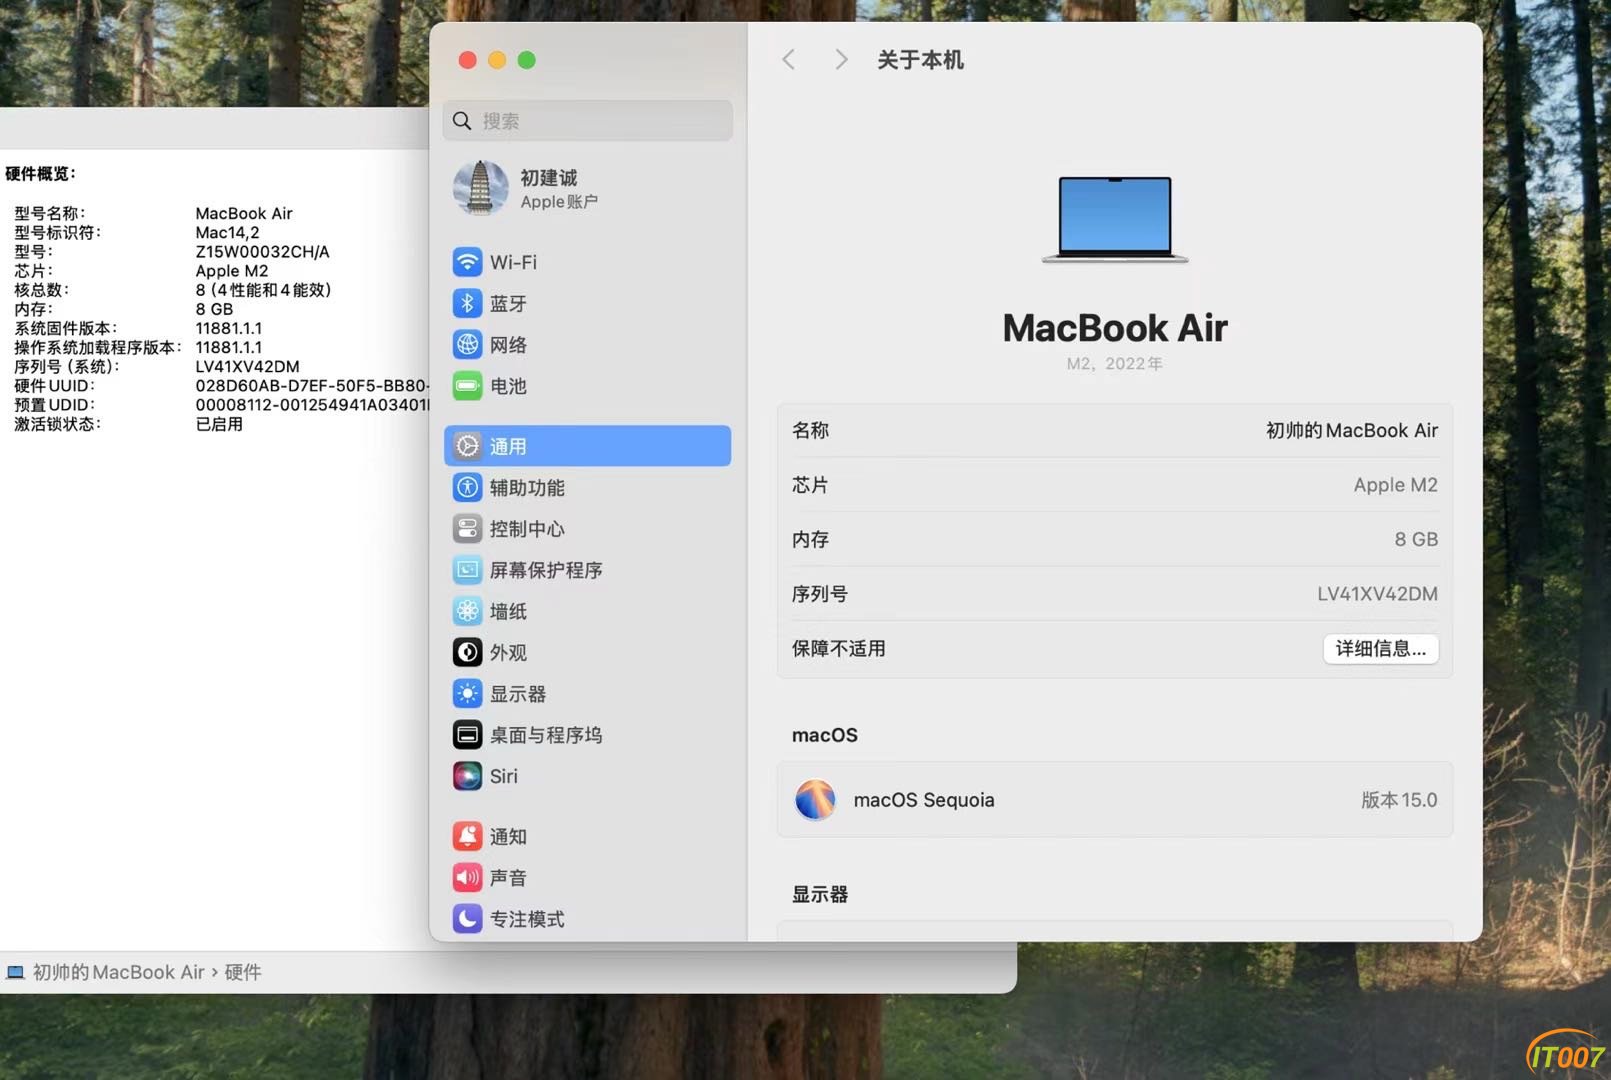The height and width of the screenshot is (1080, 1611).
Task: Click the macOS Sequoia name text
Action: point(924,800)
